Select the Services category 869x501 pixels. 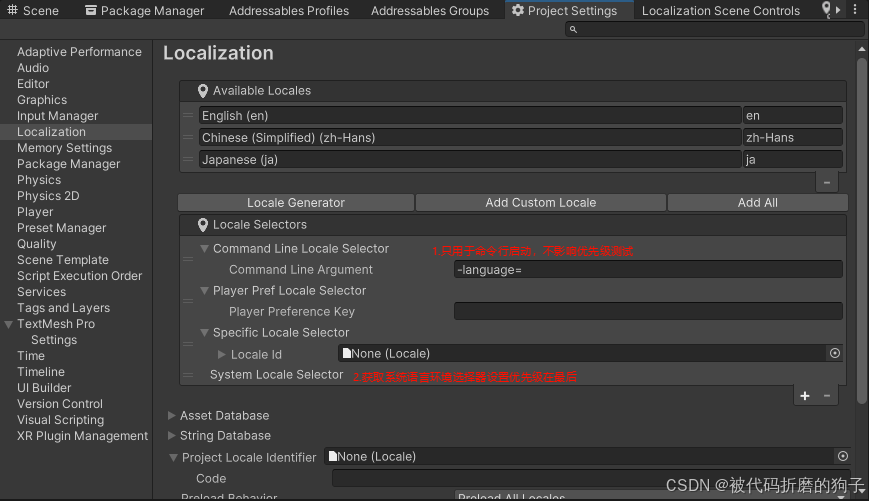pyautogui.click(x=42, y=292)
